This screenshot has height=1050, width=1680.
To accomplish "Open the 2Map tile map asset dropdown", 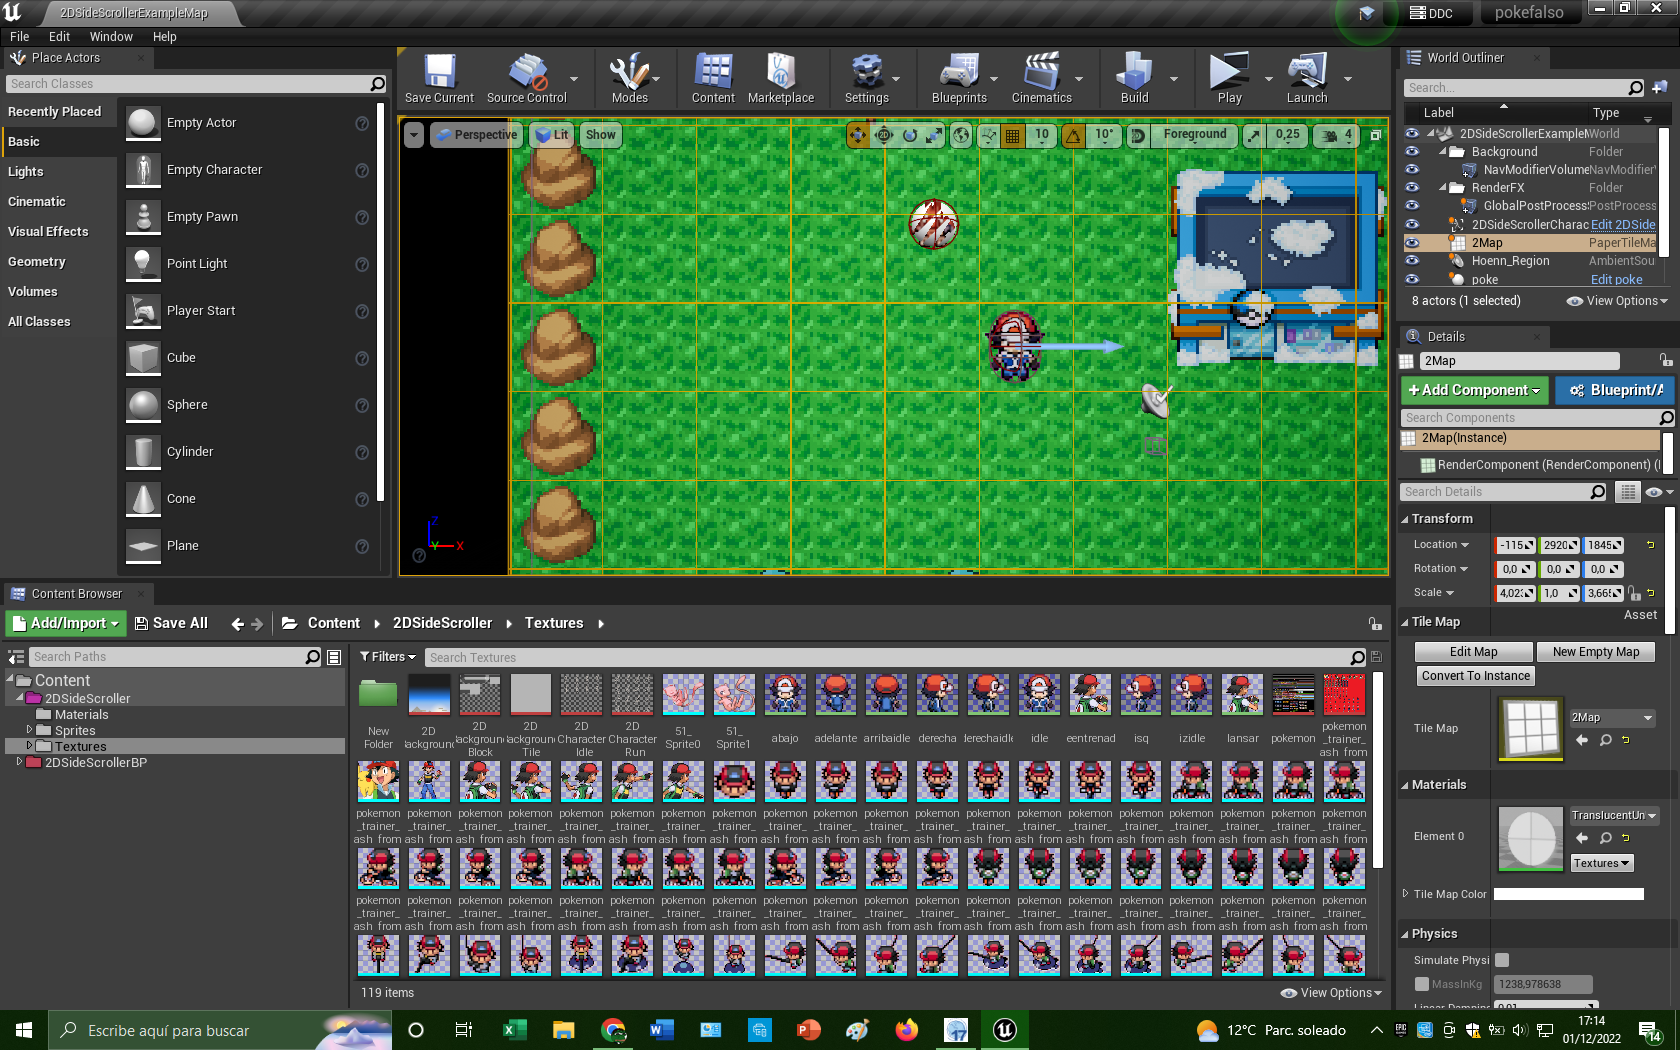I will [x=1612, y=718].
